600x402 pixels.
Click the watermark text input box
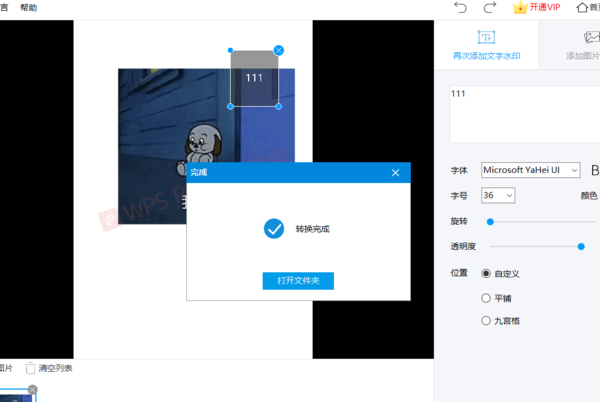pos(525,114)
